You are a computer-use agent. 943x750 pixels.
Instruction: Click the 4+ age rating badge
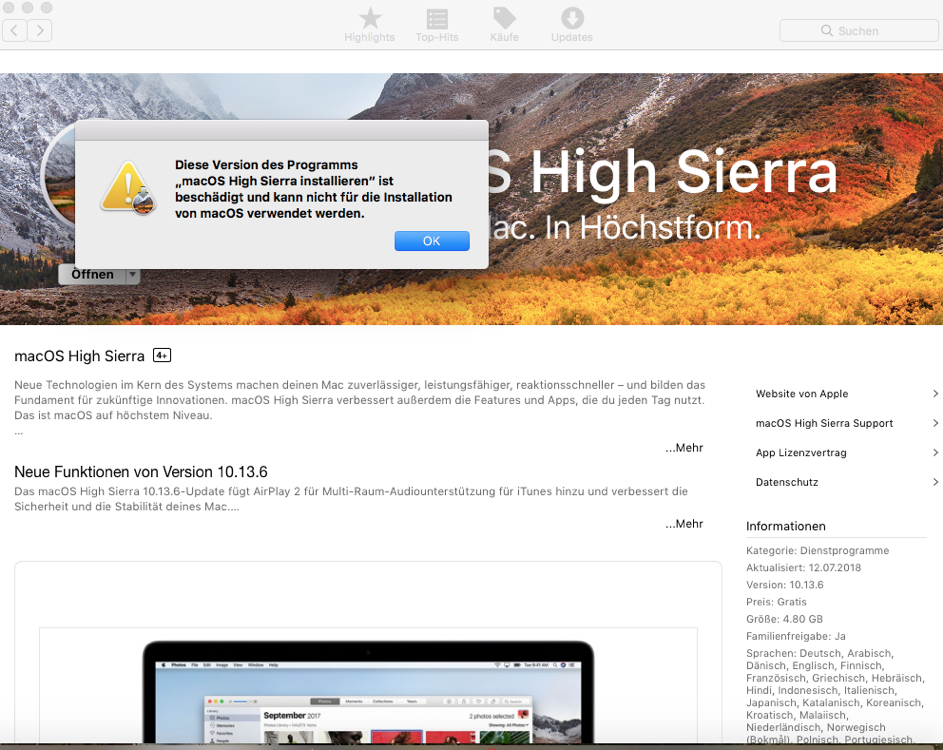(162, 355)
